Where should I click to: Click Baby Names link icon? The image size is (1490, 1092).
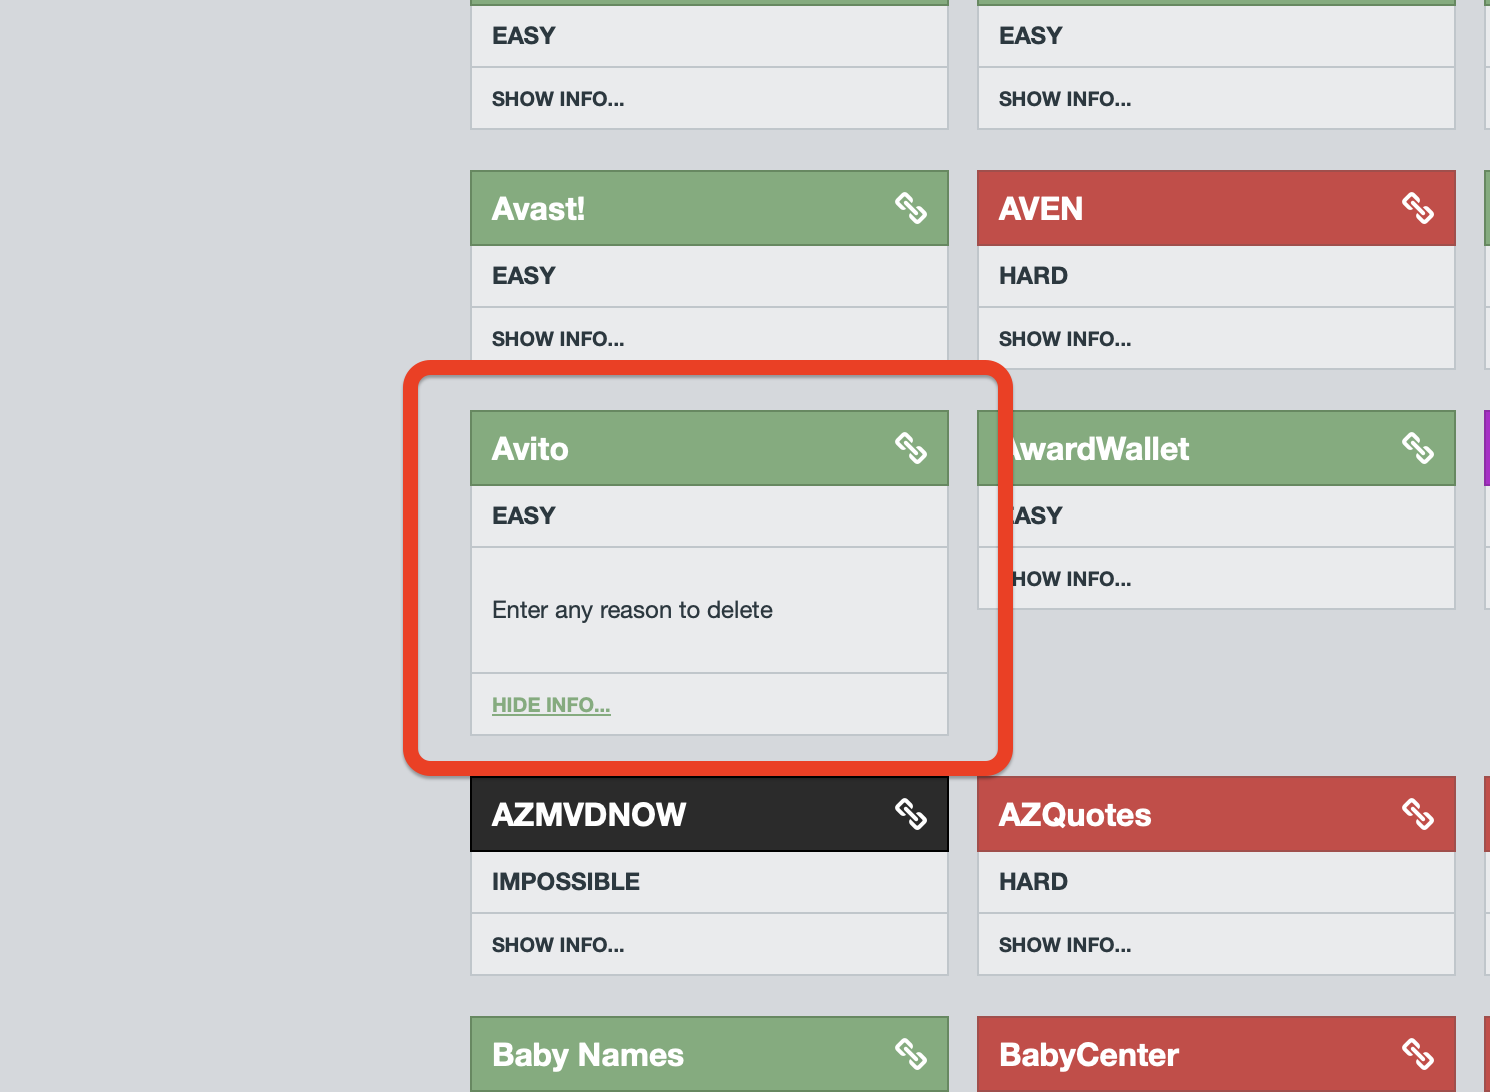pos(910,1054)
